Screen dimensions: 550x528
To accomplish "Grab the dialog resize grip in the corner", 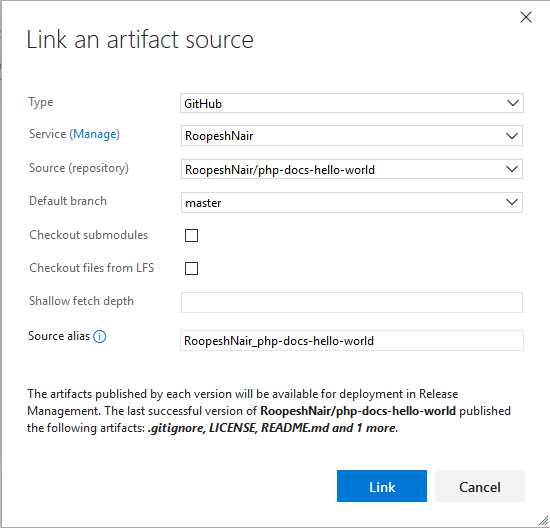I will [543, 521].
